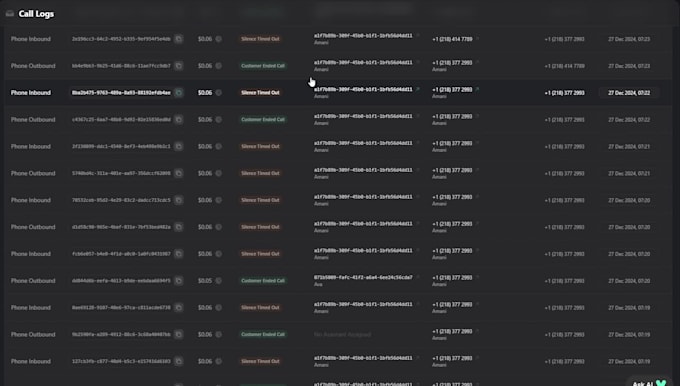Click Customer Ended Call badge for call 9b2598fa
Screen dimensions: 680x386
pyautogui.click(x=263, y=335)
